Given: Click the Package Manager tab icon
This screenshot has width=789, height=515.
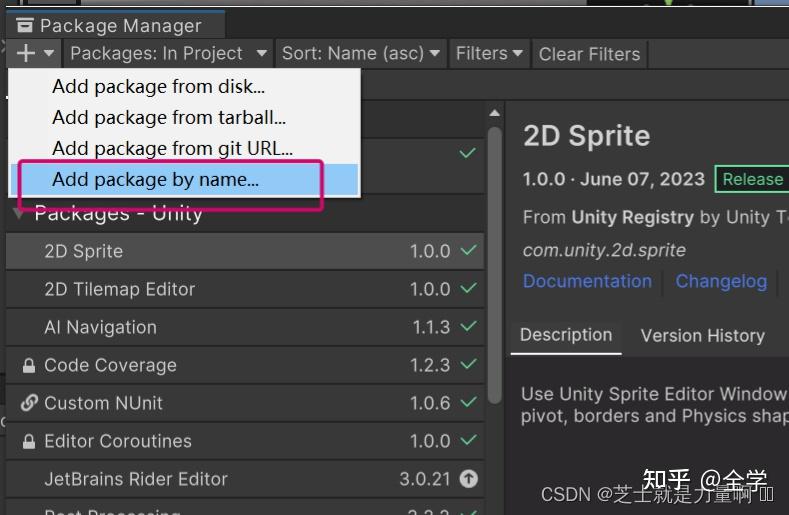Looking at the screenshot, I should 25,25.
